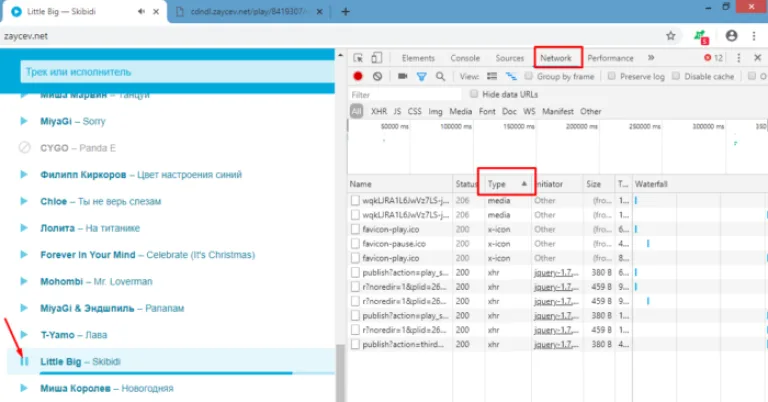Filter requests by Img type
Screen dimensions: 768x402
(435, 111)
